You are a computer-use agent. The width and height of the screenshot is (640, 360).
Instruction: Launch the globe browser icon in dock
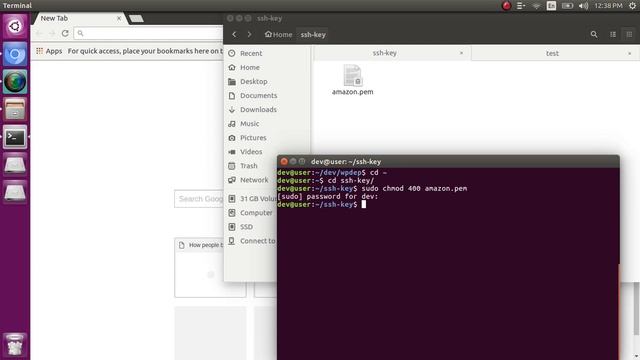(15, 82)
